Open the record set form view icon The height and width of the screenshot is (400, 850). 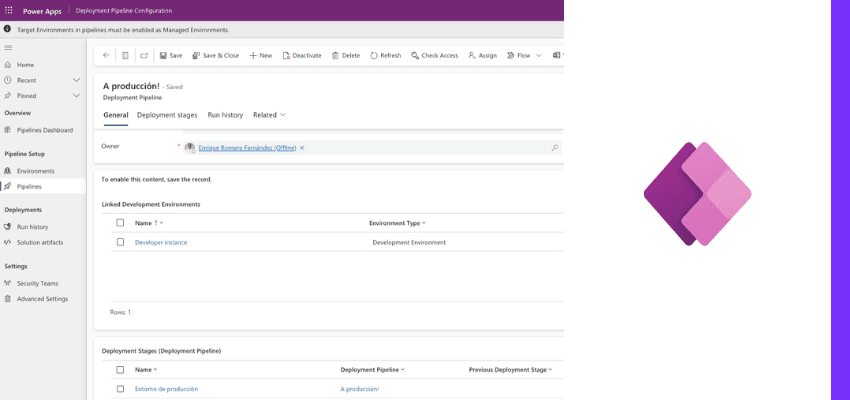125,55
